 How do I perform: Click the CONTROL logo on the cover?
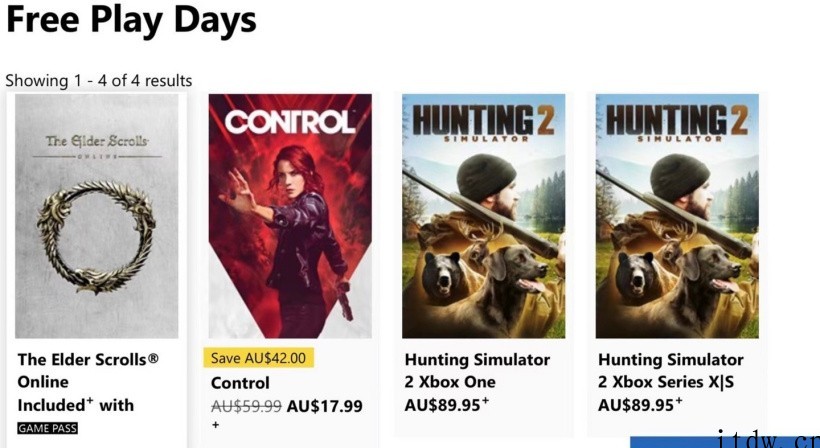coord(290,123)
